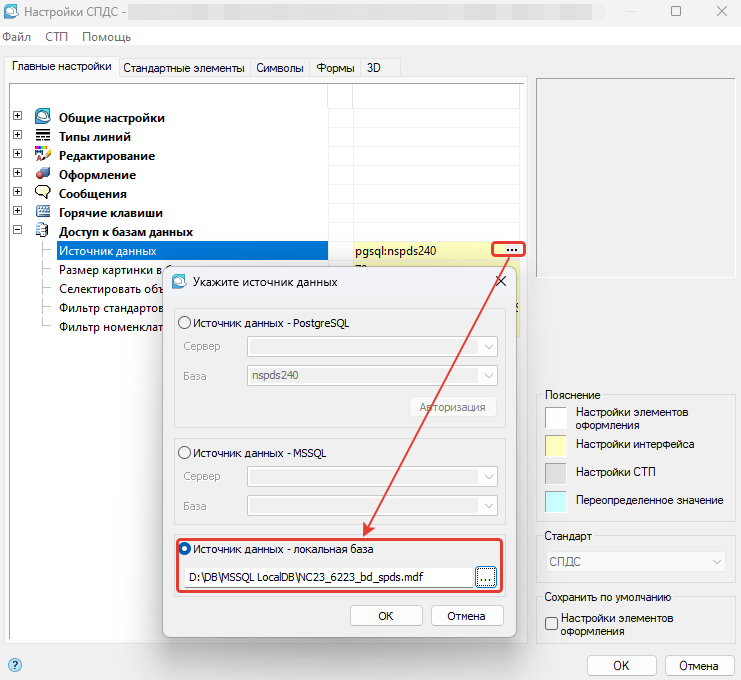
Task: Click the Редактирование icon
Action: tap(43, 156)
